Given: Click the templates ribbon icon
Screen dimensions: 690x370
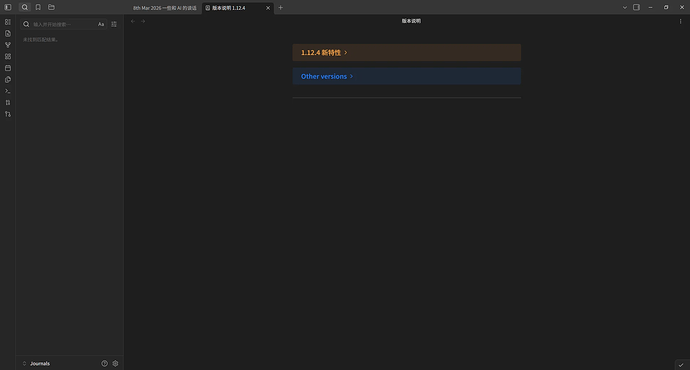Looking at the screenshot, I should click(x=8, y=80).
